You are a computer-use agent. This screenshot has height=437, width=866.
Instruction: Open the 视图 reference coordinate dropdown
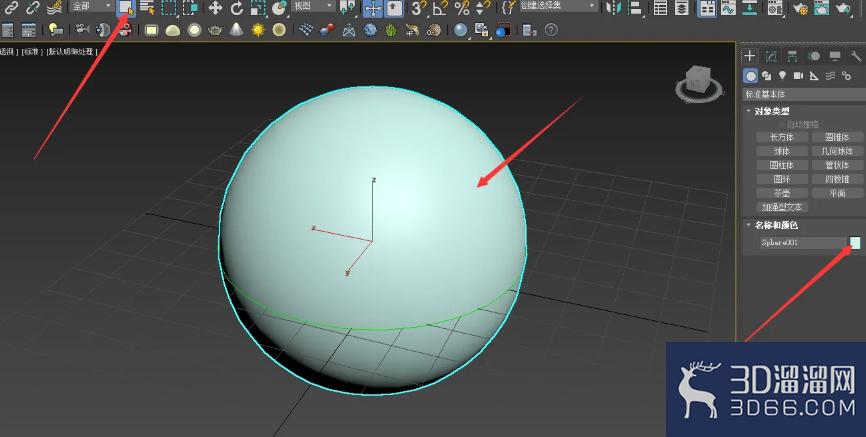pyautogui.click(x=314, y=6)
